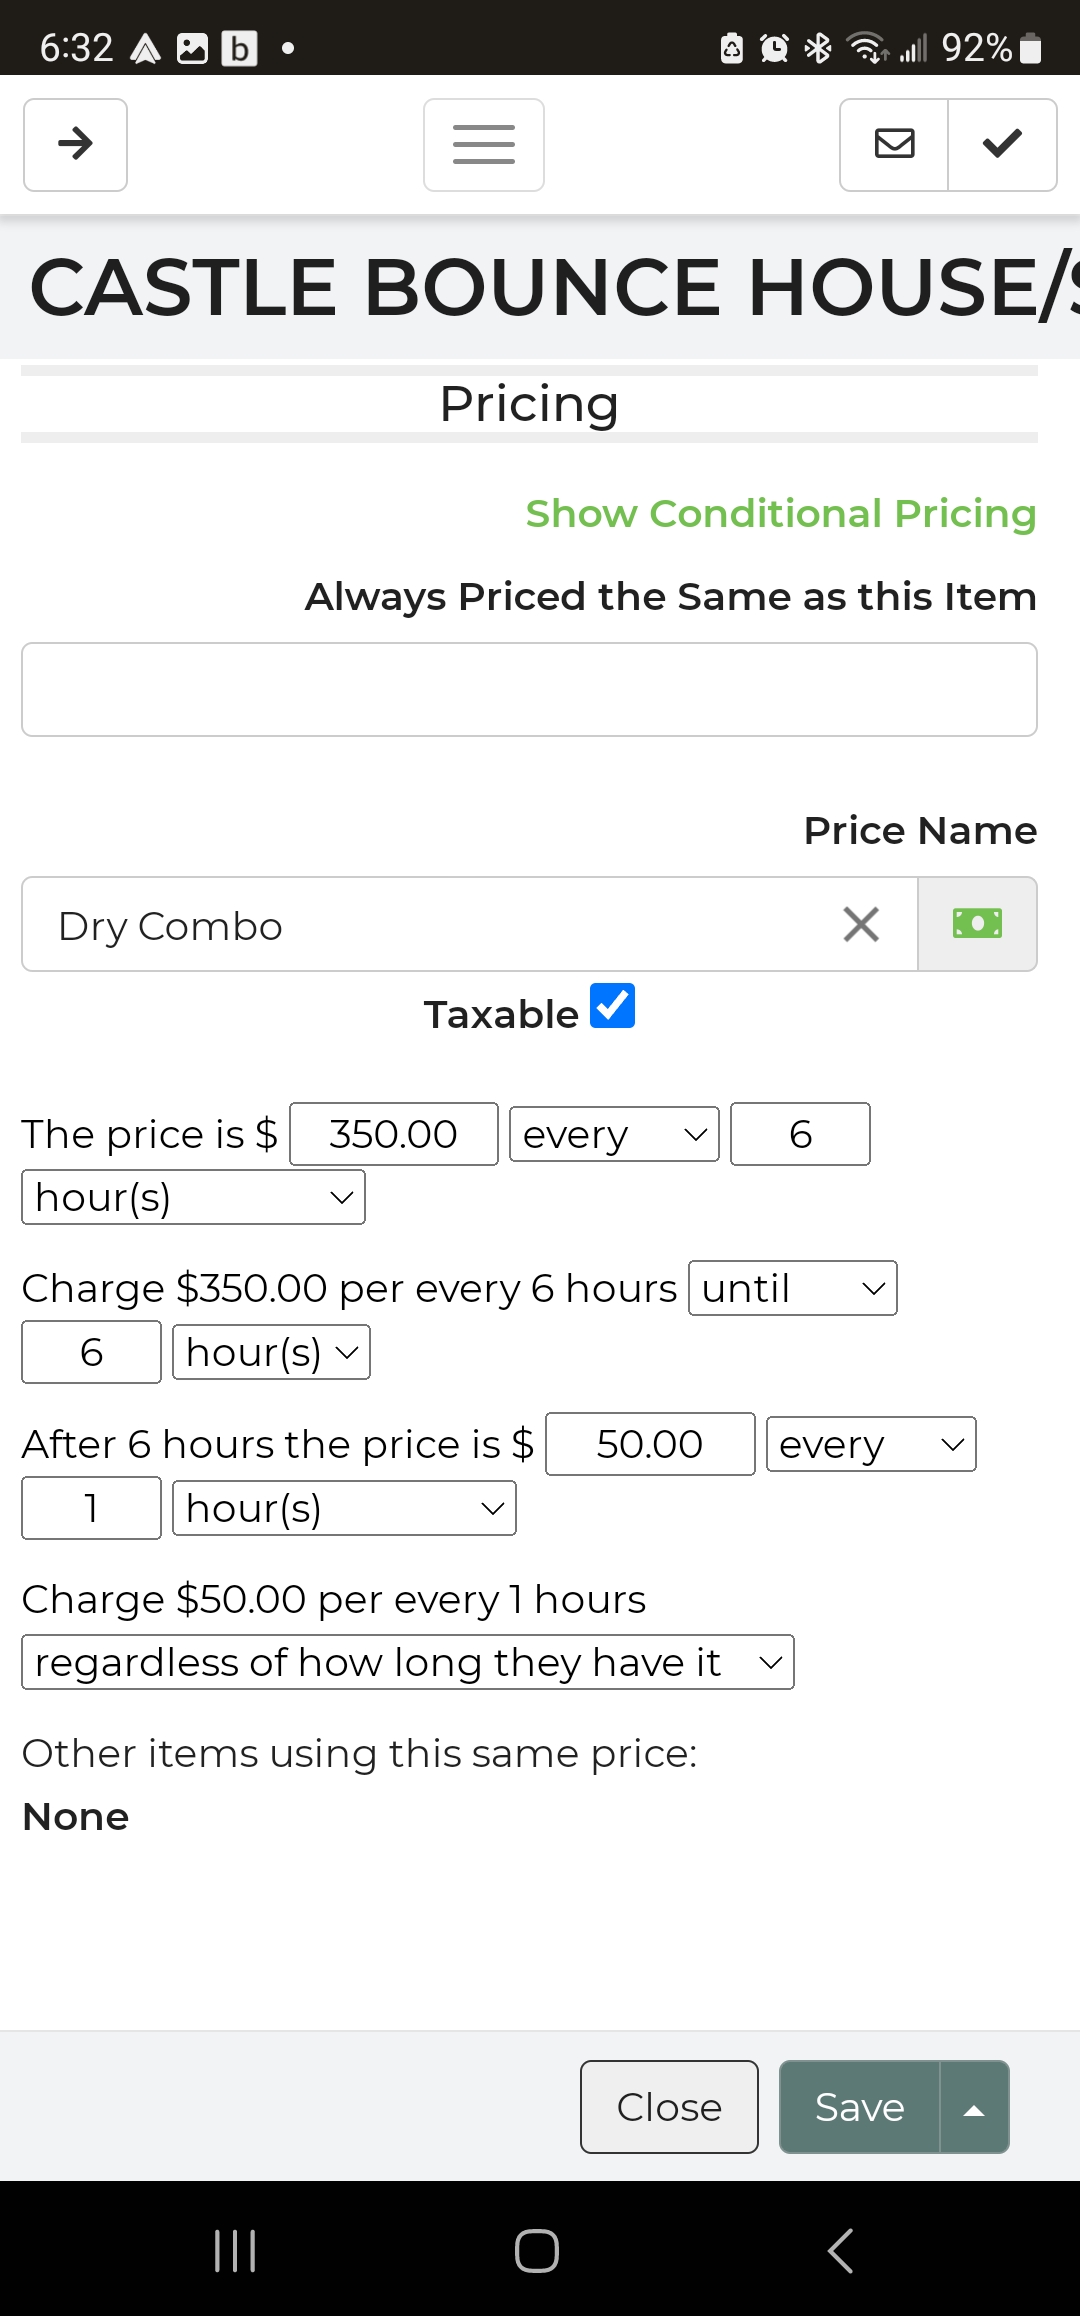Tap the envelope email icon
Screen dimensions: 1080x2316
[x=894, y=145]
